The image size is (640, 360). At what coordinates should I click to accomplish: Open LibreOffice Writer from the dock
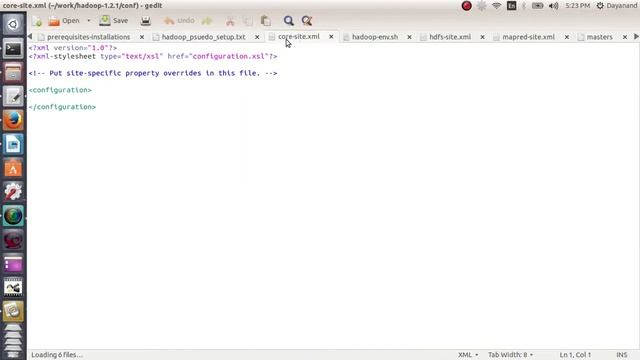click(13, 144)
